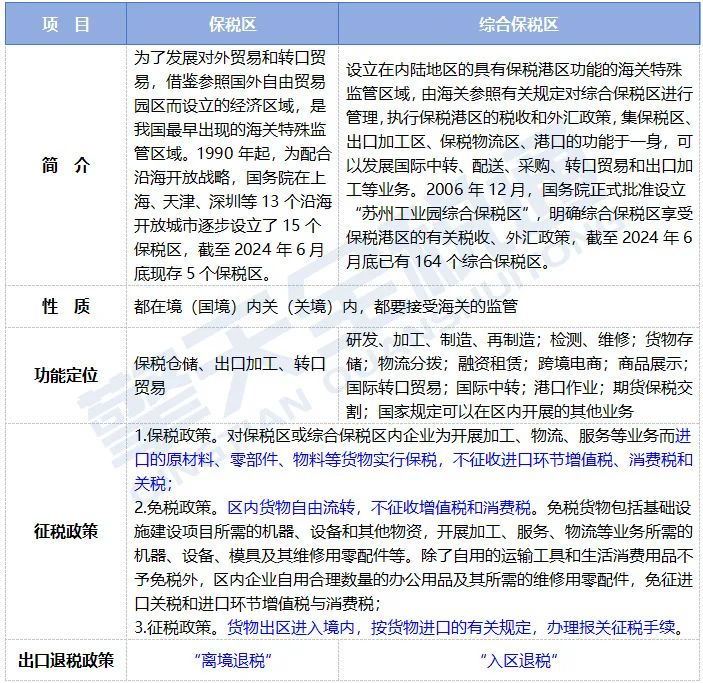Click the text '保税仓储、出口加工、转口贸易'
This screenshot has width=703, height=683.
230,375
